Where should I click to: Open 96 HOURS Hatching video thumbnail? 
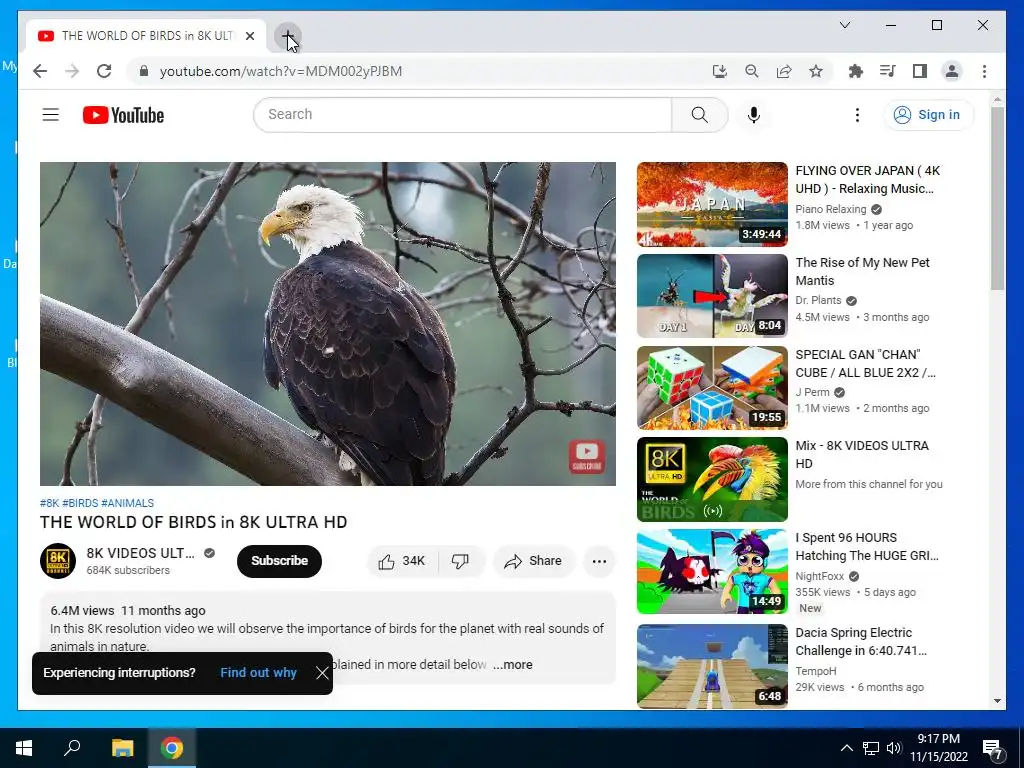point(712,571)
